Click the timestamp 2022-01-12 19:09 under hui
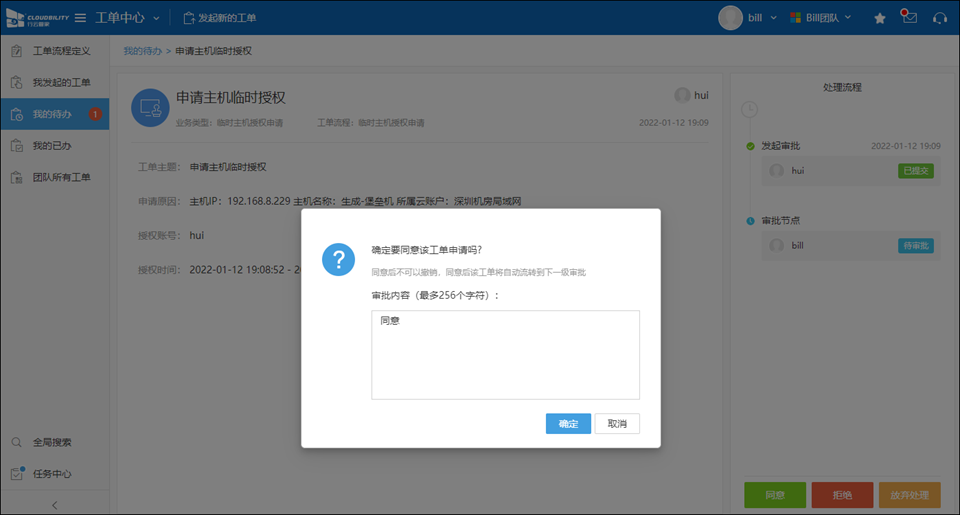 point(673,122)
